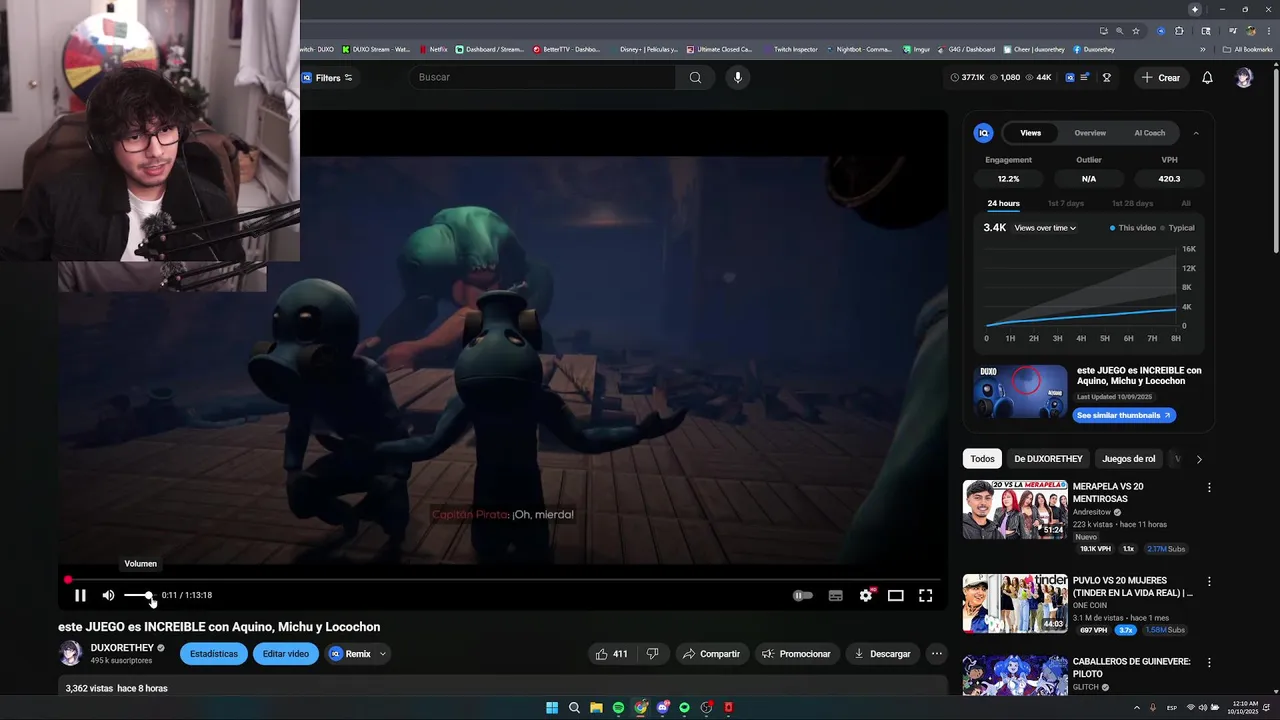Expand the dropdown next to Remix
The image size is (1280, 720).
[x=383, y=654]
